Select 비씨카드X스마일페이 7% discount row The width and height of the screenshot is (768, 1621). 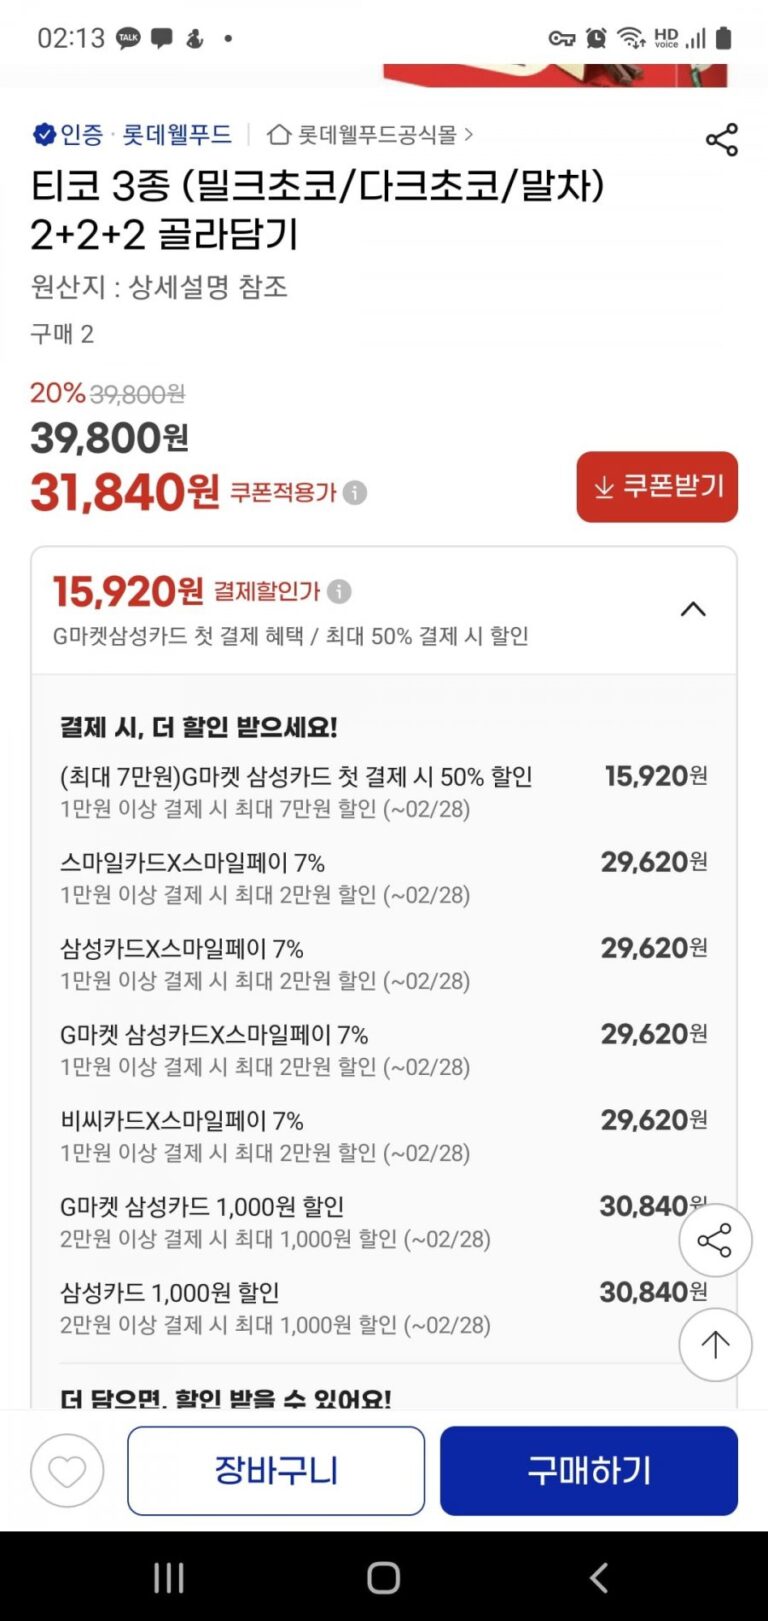coord(384,1135)
